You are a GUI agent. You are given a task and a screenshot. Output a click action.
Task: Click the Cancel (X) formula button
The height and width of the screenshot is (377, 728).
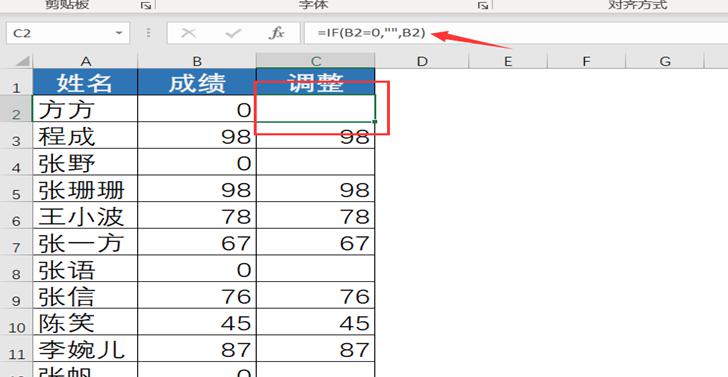(x=188, y=33)
